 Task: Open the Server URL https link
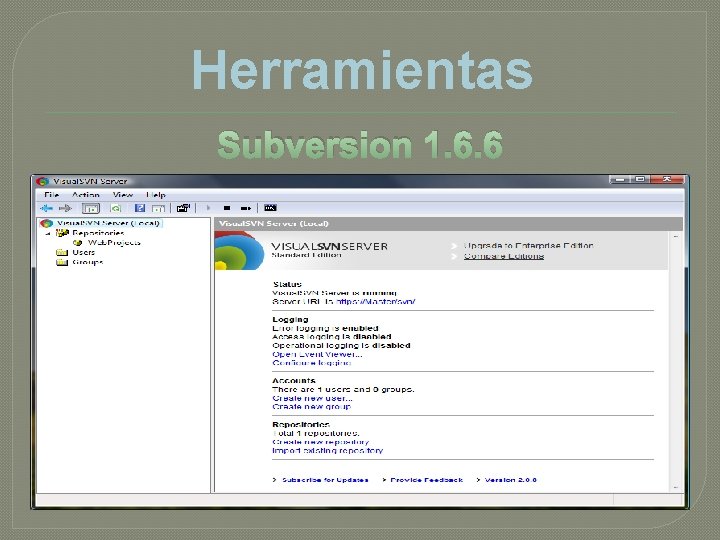click(376, 302)
